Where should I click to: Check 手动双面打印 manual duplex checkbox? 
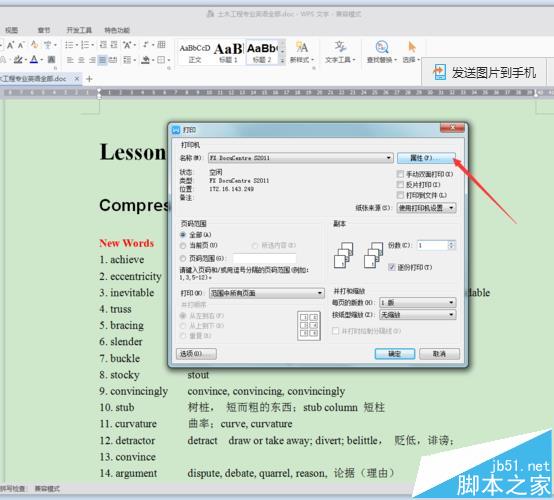(400, 174)
